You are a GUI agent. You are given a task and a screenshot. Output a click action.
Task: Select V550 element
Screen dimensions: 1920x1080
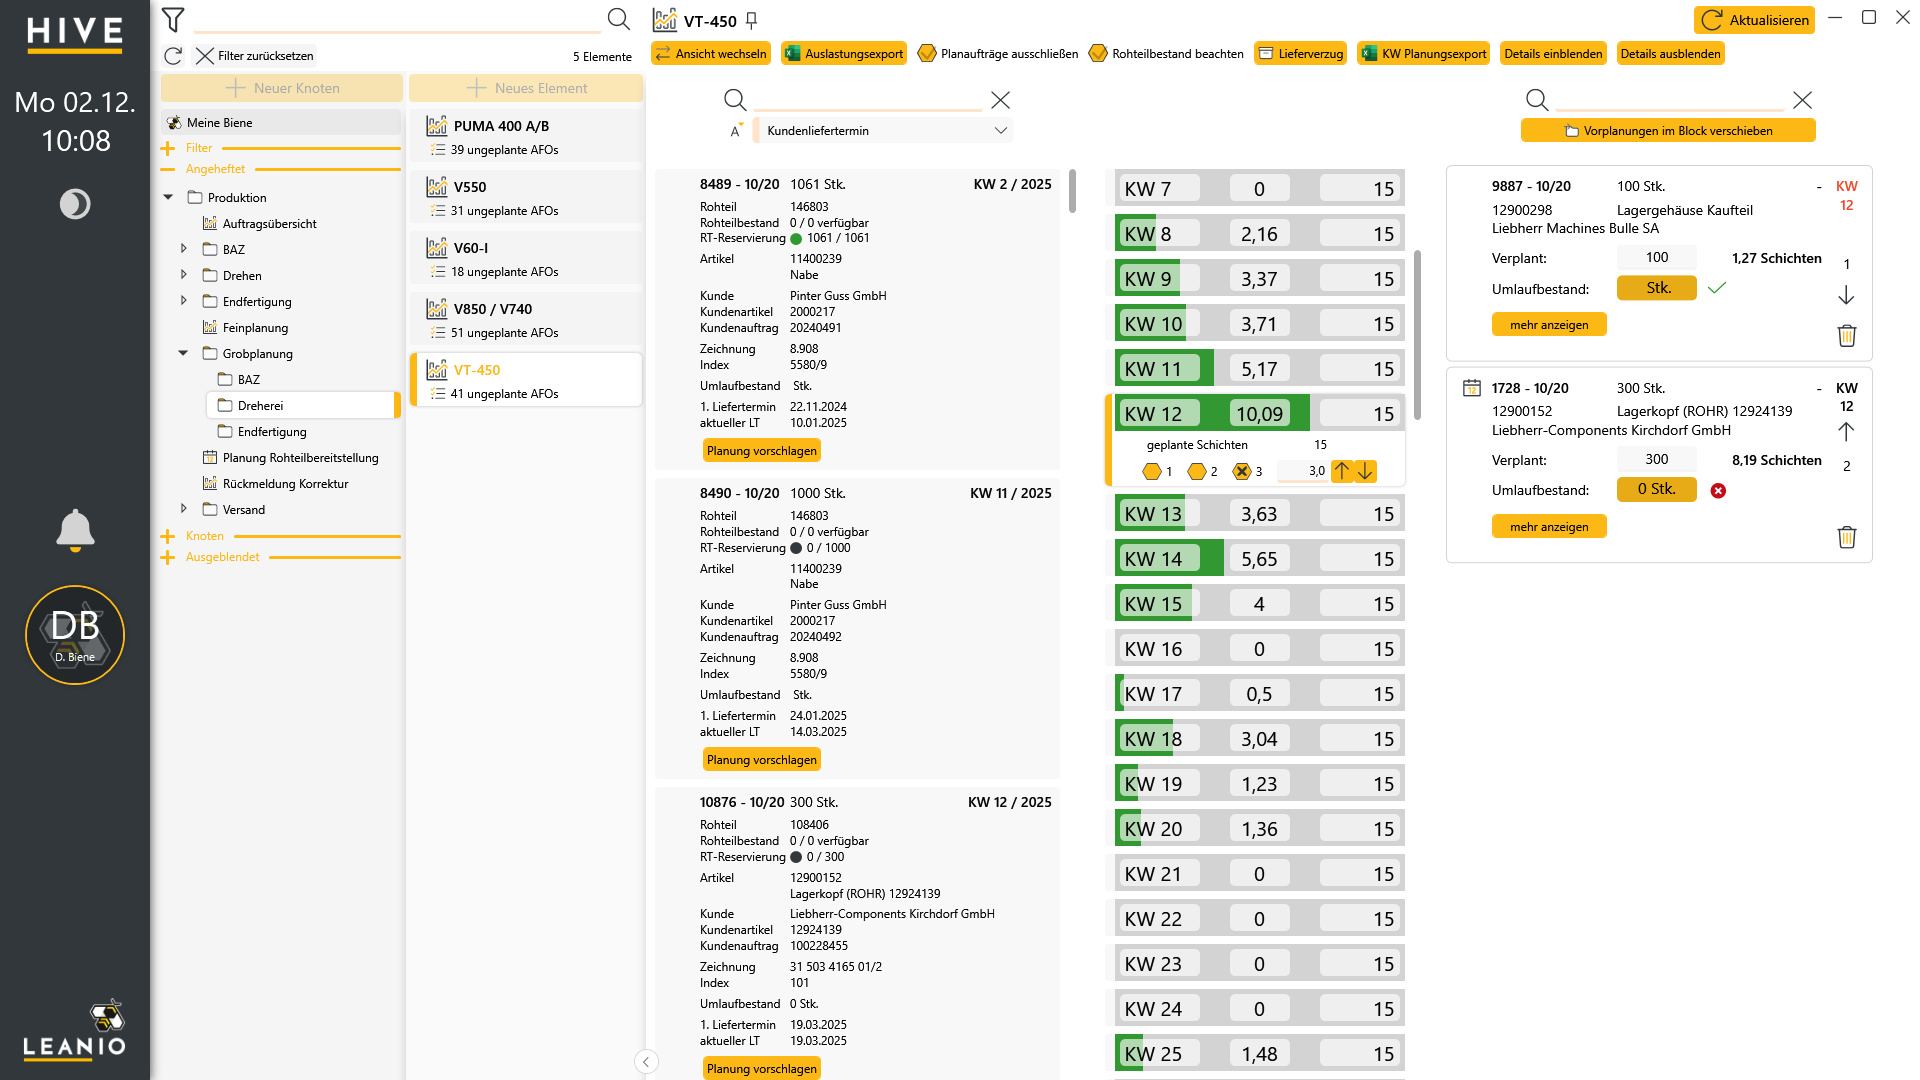tap(526, 197)
